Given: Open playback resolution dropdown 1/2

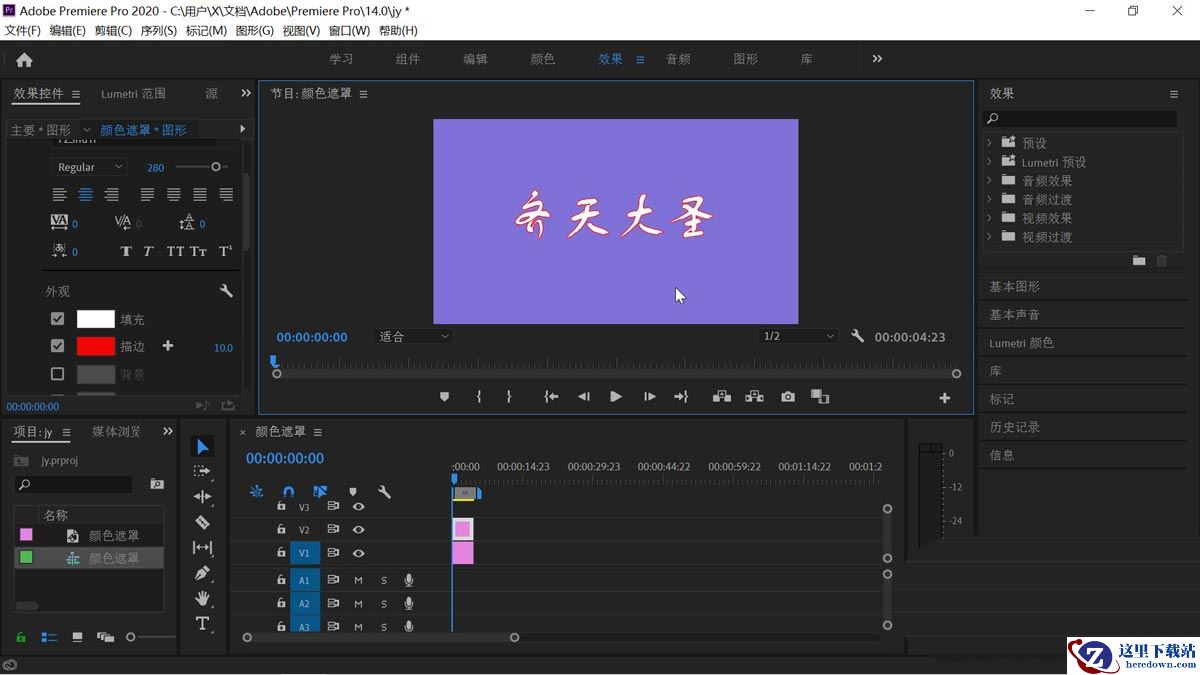Looking at the screenshot, I should pyautogui.click(x=797, y=336).
